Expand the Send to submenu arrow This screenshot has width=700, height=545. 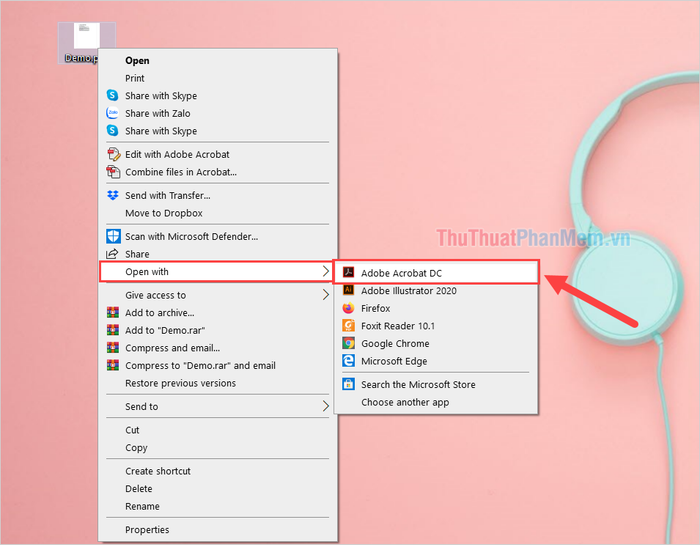326,406
